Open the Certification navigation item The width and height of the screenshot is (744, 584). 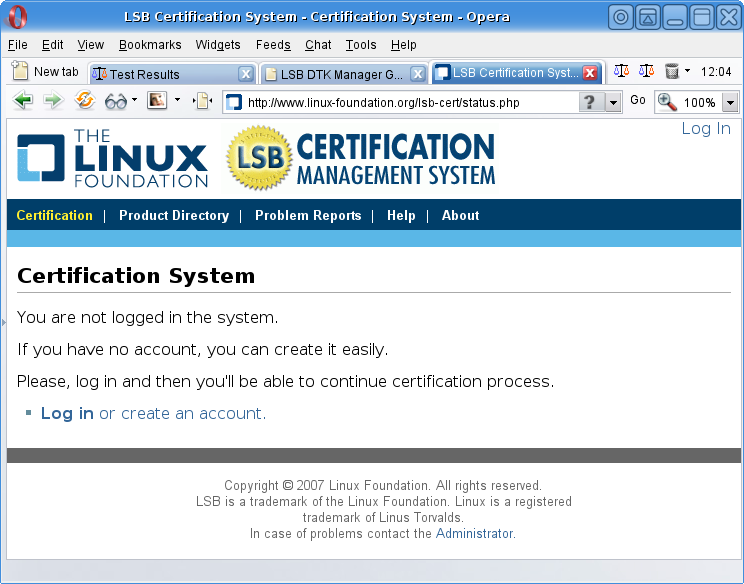(55, 215)
